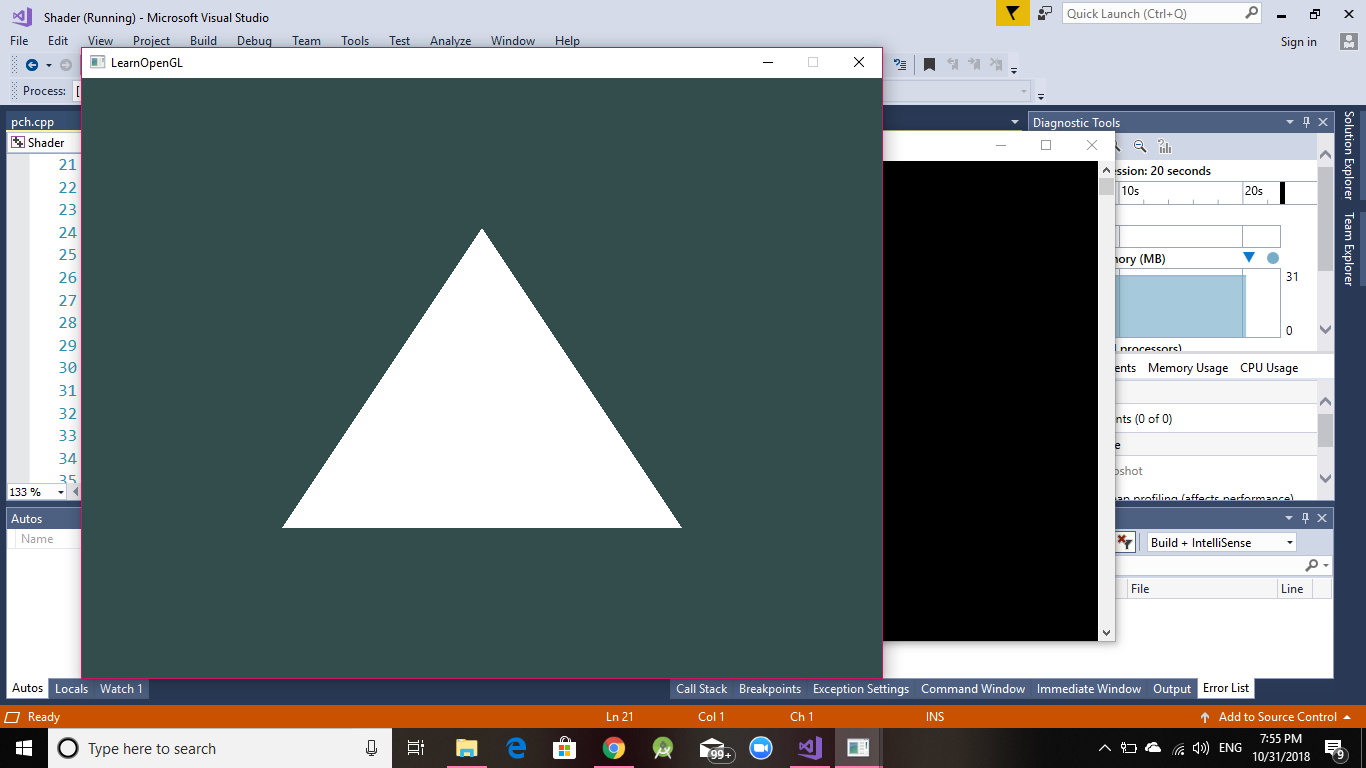Screen dimensions: 1366x768
Task: Click the member list toolbar icon
Action: 900,65
